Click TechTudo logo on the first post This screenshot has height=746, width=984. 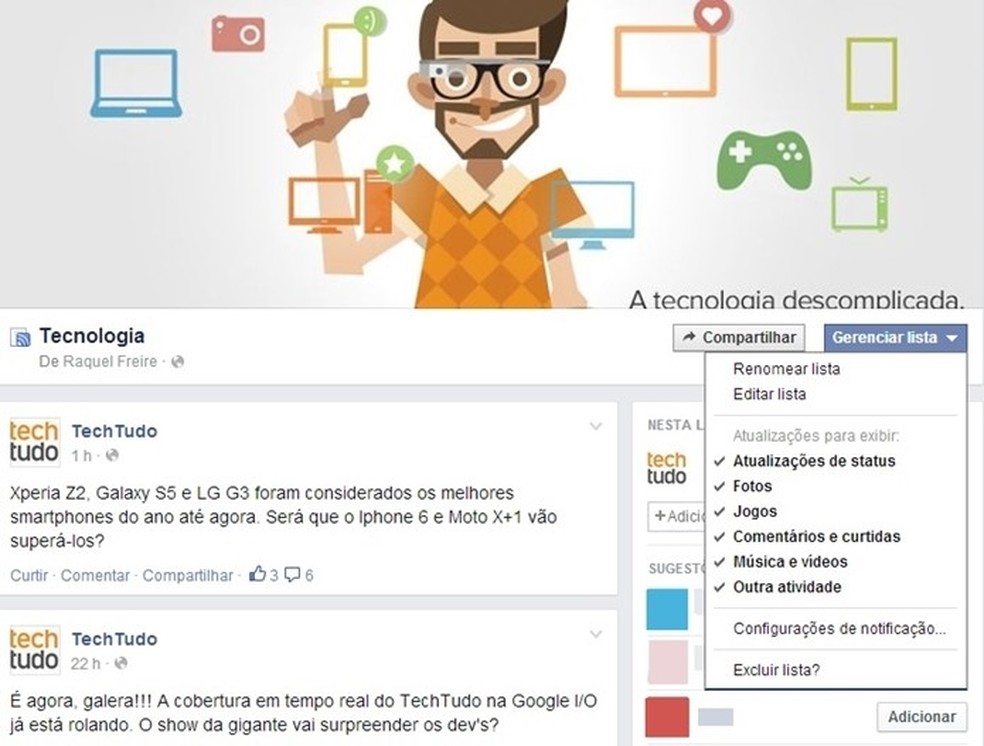pos(35,442)
